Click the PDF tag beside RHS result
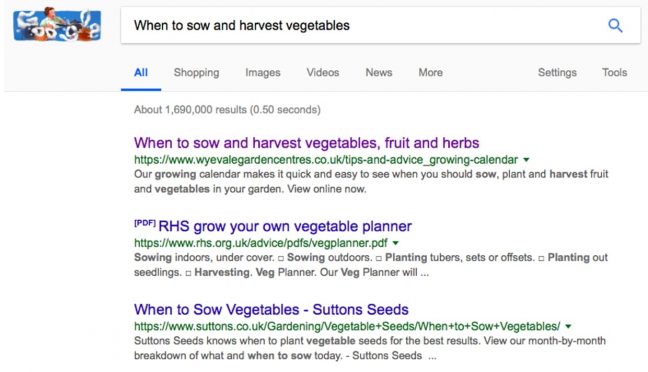Image resolution: width=648 pixels, height=372 pixels. pos(145,223)
